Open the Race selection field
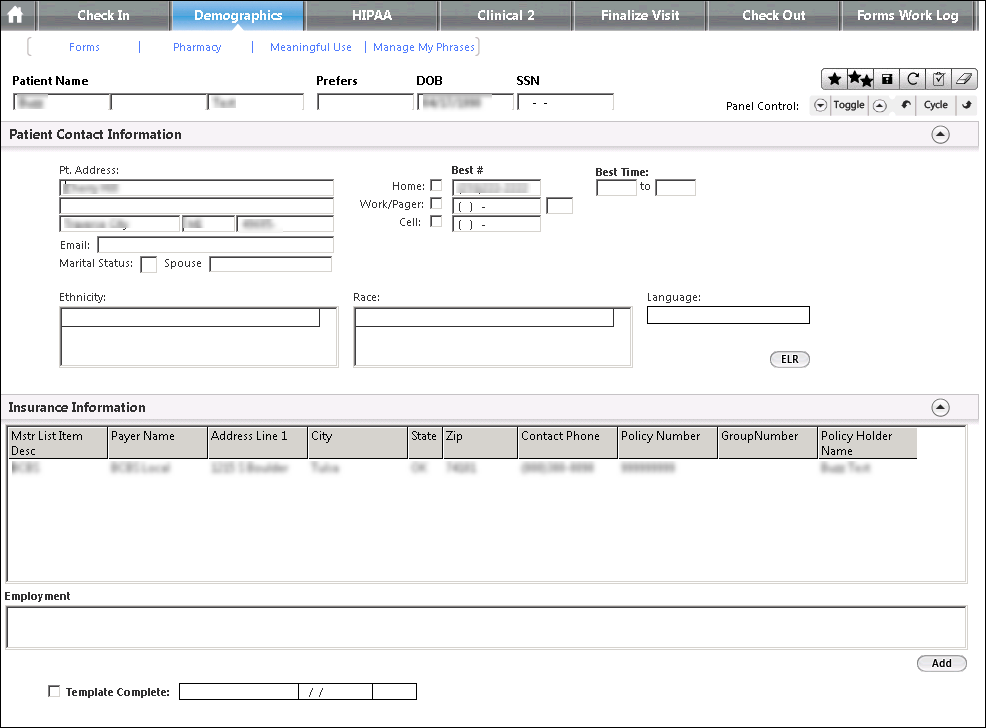Screen dimensions: 986x728 tap(484, 317)
